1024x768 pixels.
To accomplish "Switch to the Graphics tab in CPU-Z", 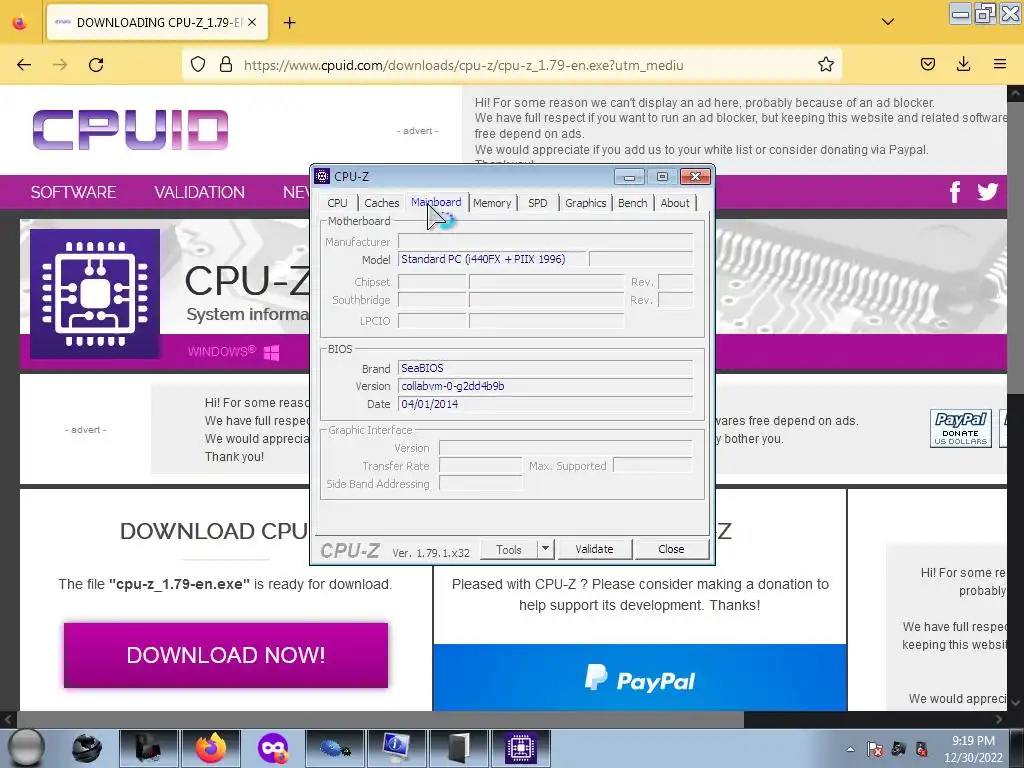I will pos(586,203).
